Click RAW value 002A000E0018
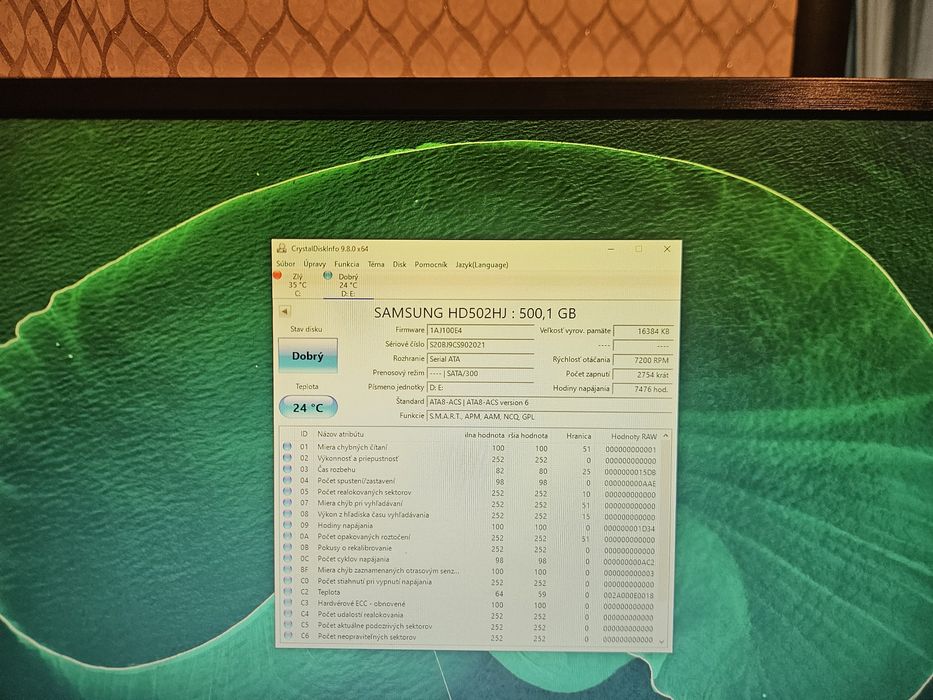The height and width of the screenshot is (700, 933). [628, 595]
